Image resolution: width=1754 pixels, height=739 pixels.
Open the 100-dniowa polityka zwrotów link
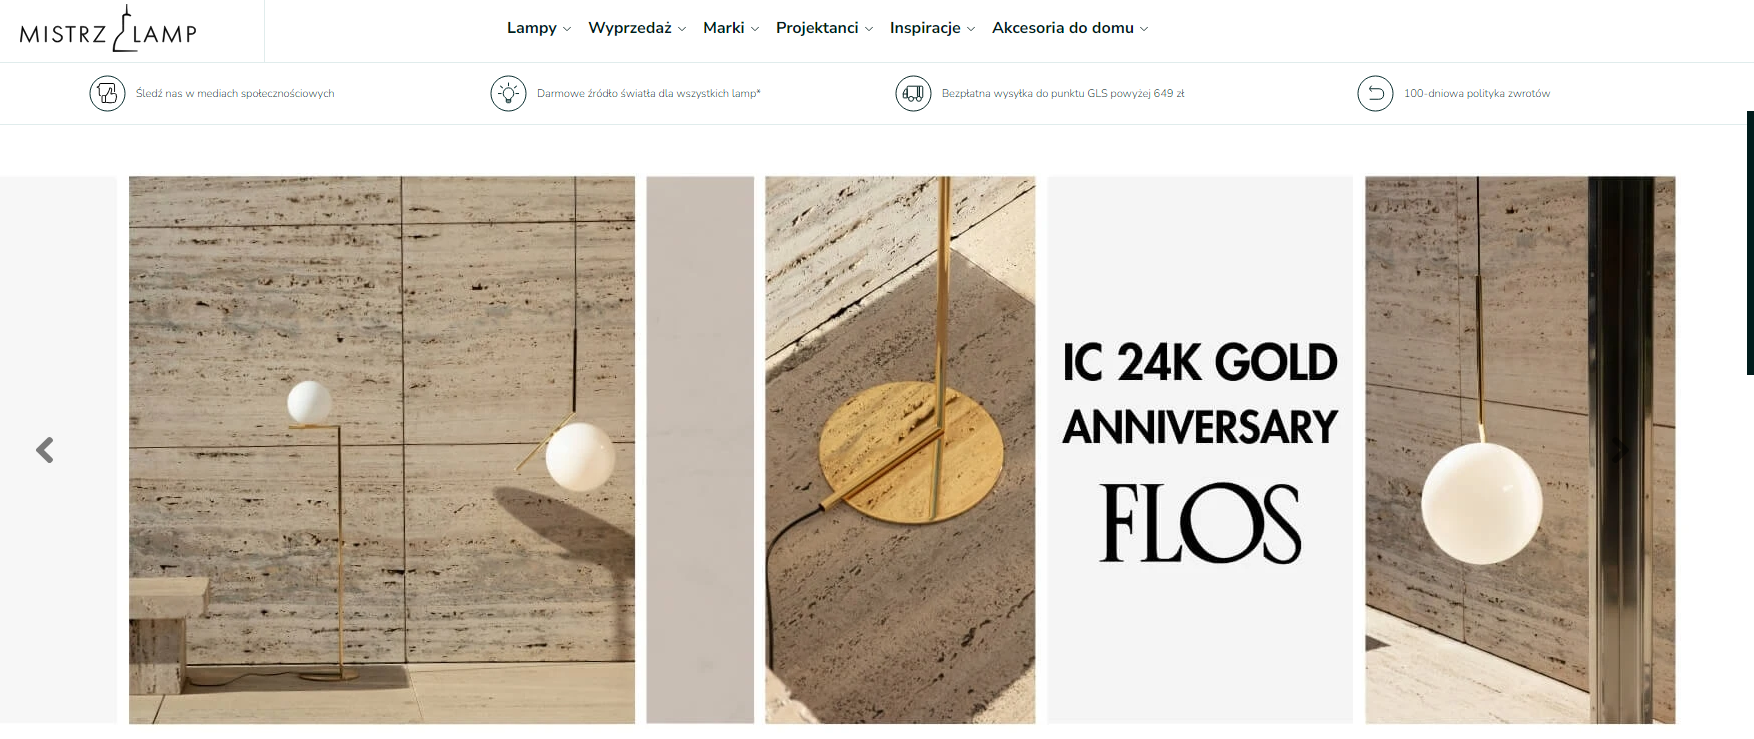coord(1477,93)
